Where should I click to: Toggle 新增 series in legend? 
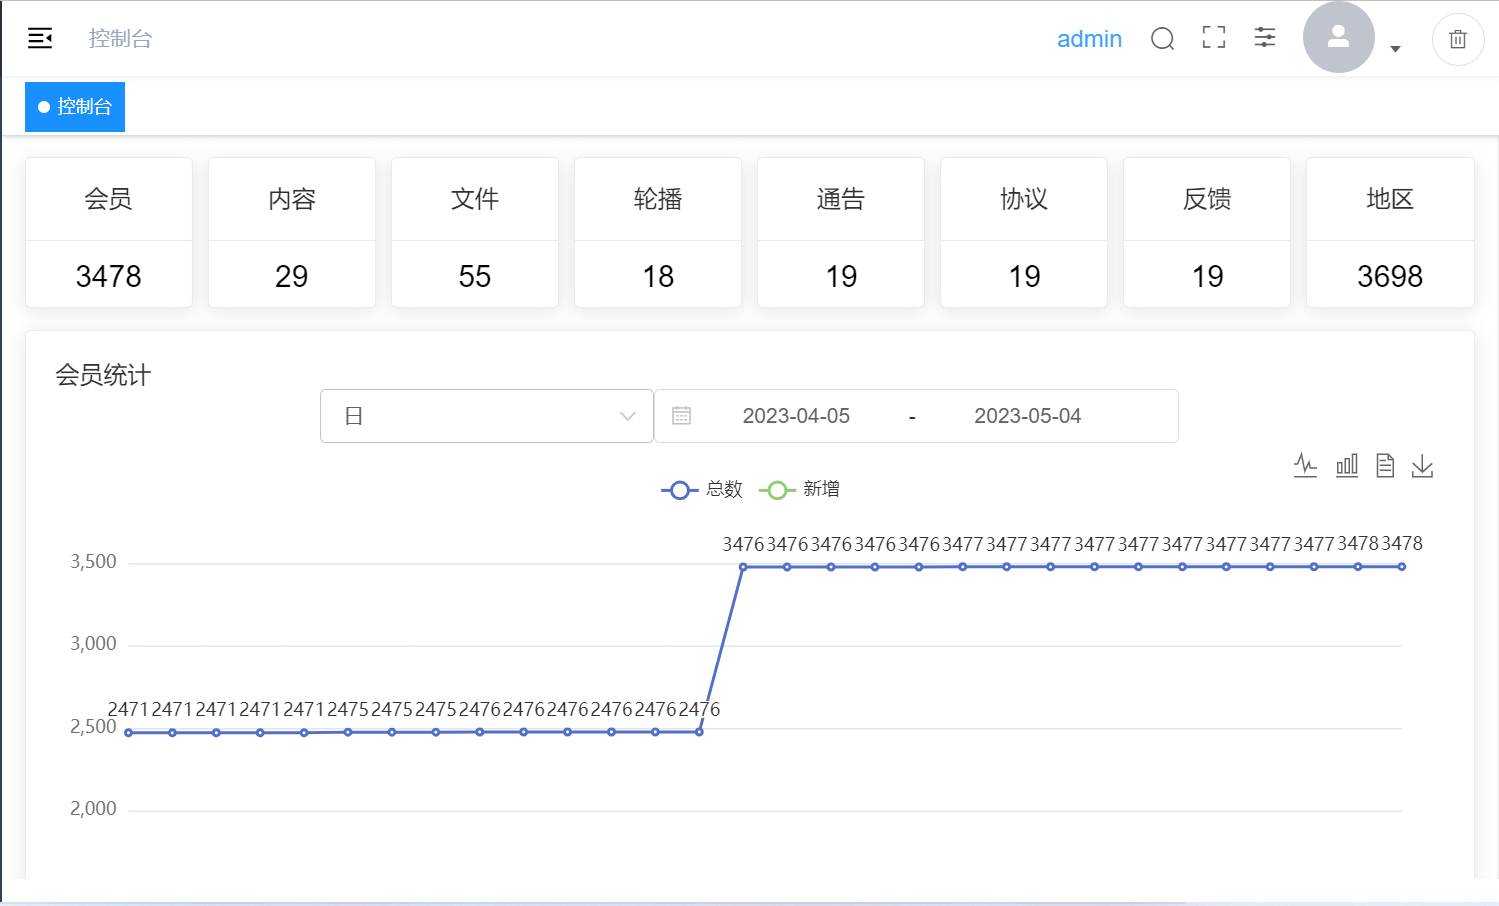(x=800, y=489)
